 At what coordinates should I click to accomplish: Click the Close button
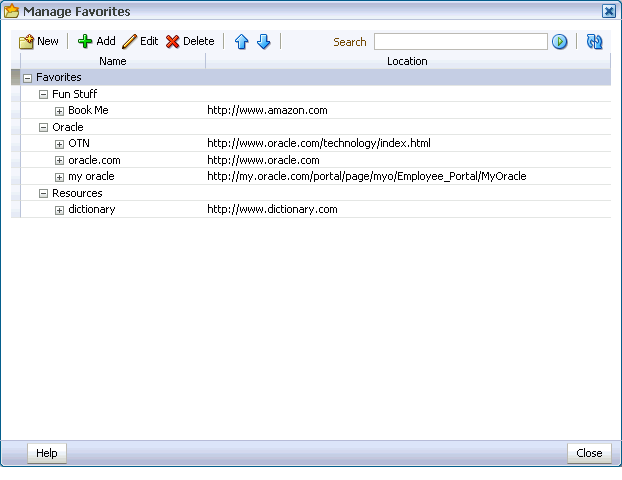pyautogui.click(x=589, y=453)
